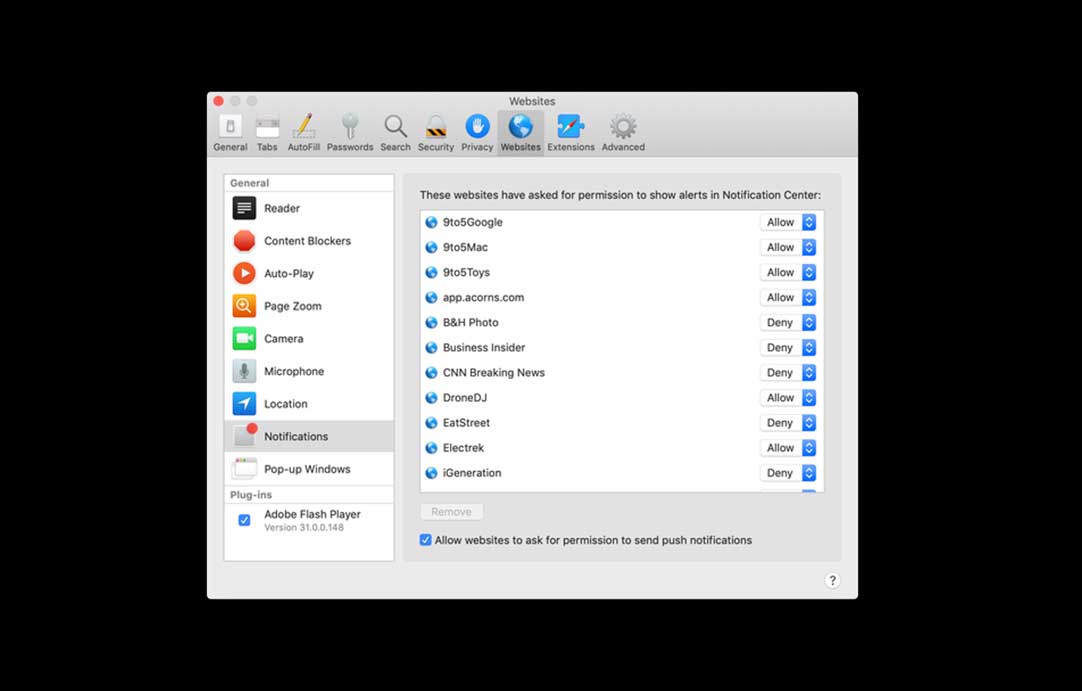Open Advanced preferences gear icon
Screen dimensions: 1082x691
click(623, 126)
